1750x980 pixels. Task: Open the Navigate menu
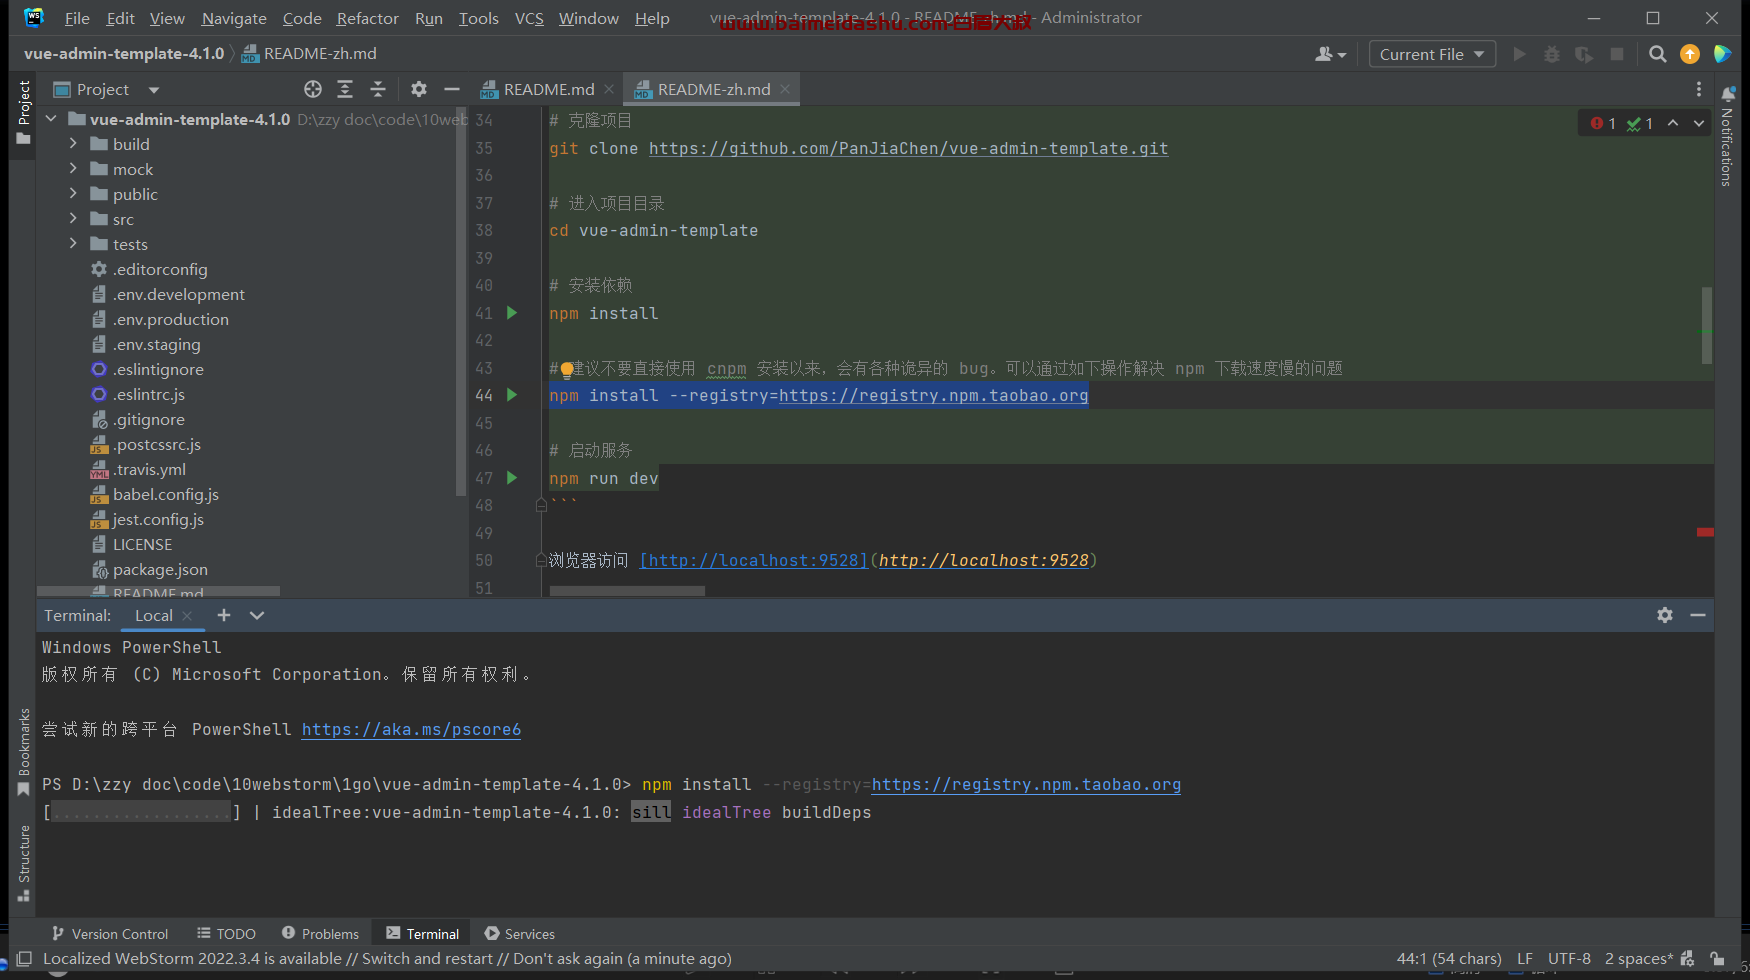tap(234, 18)
